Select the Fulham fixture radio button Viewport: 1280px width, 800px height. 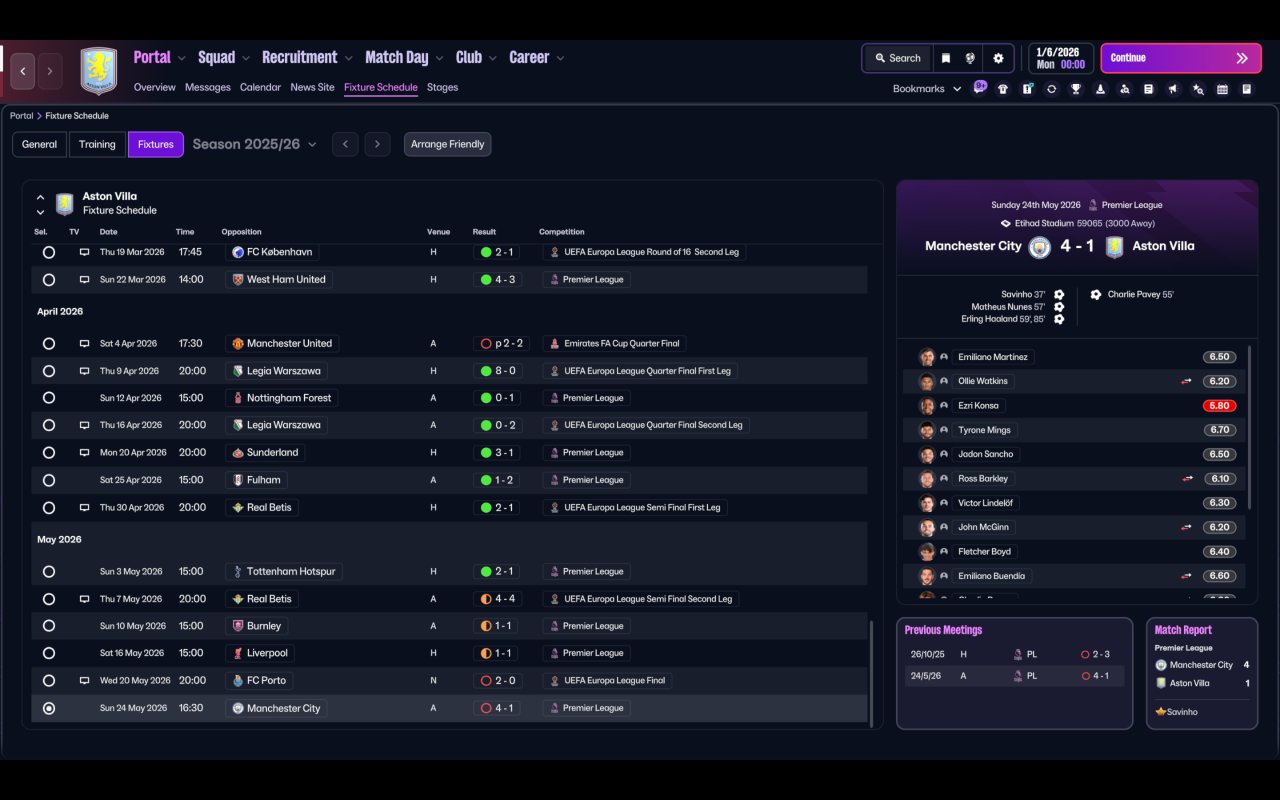pos(49,480)
